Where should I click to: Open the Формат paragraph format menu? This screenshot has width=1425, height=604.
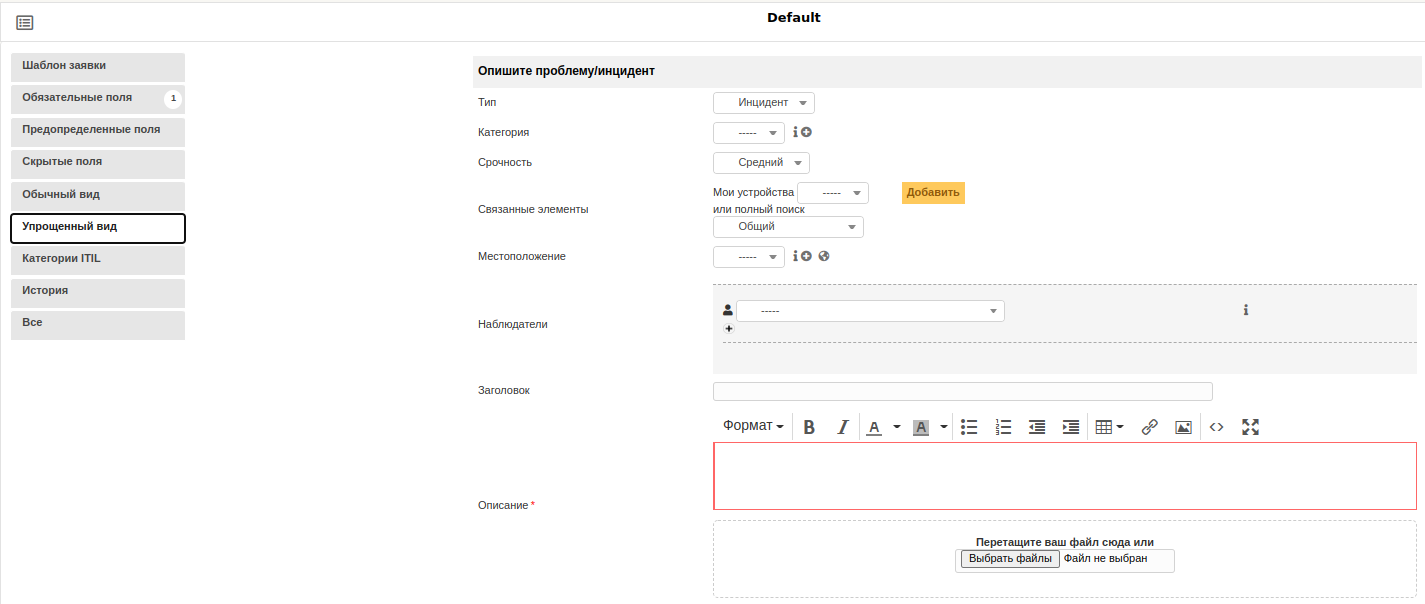[753, 427]
